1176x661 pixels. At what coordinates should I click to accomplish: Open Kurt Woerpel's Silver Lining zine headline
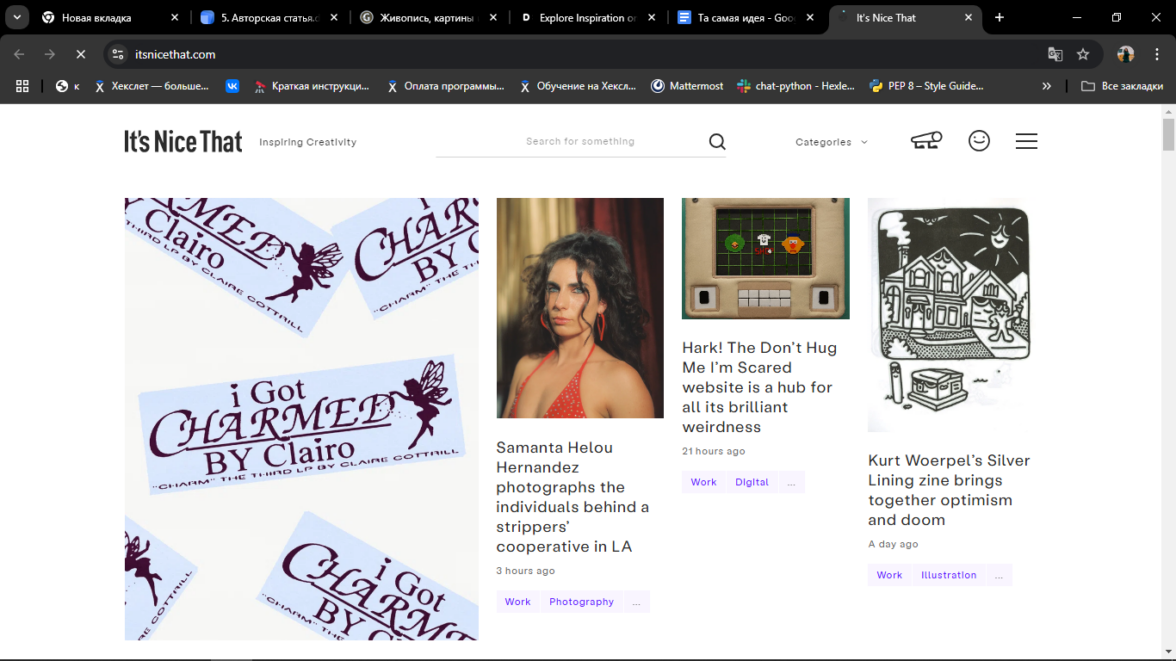(x=949, y=490)
